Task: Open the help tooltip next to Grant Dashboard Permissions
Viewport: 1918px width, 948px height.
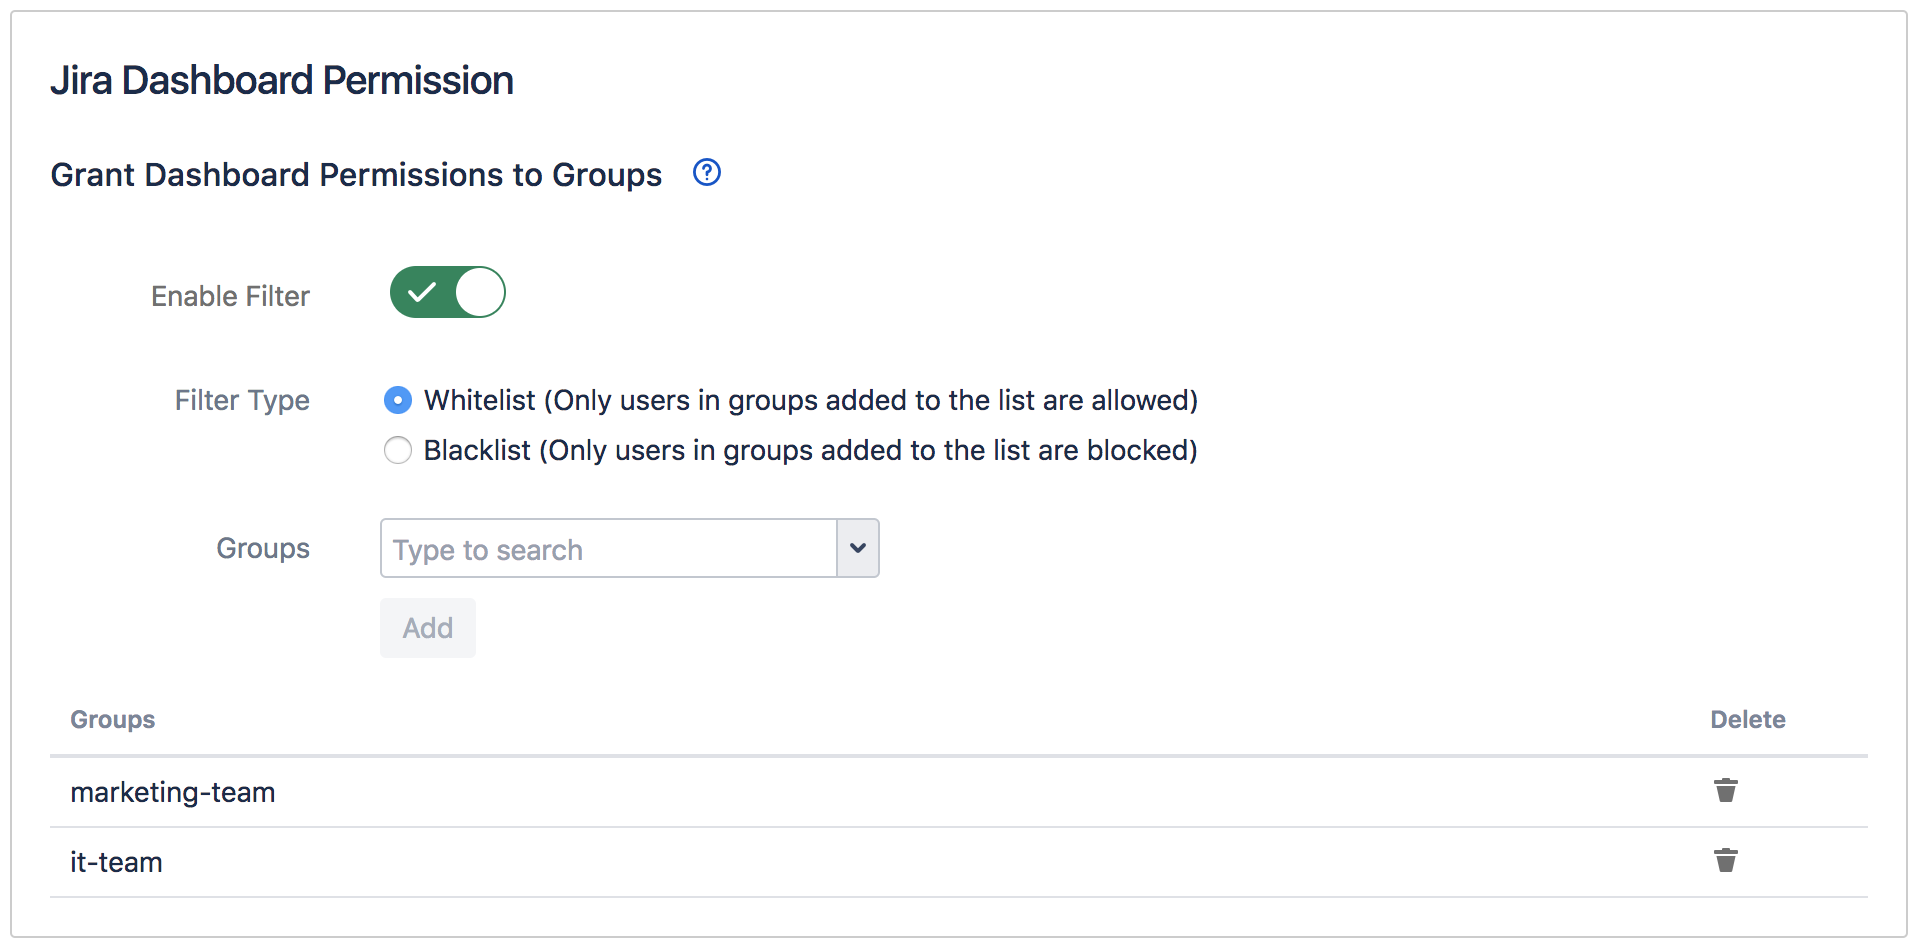Action: tap(707, 172)
